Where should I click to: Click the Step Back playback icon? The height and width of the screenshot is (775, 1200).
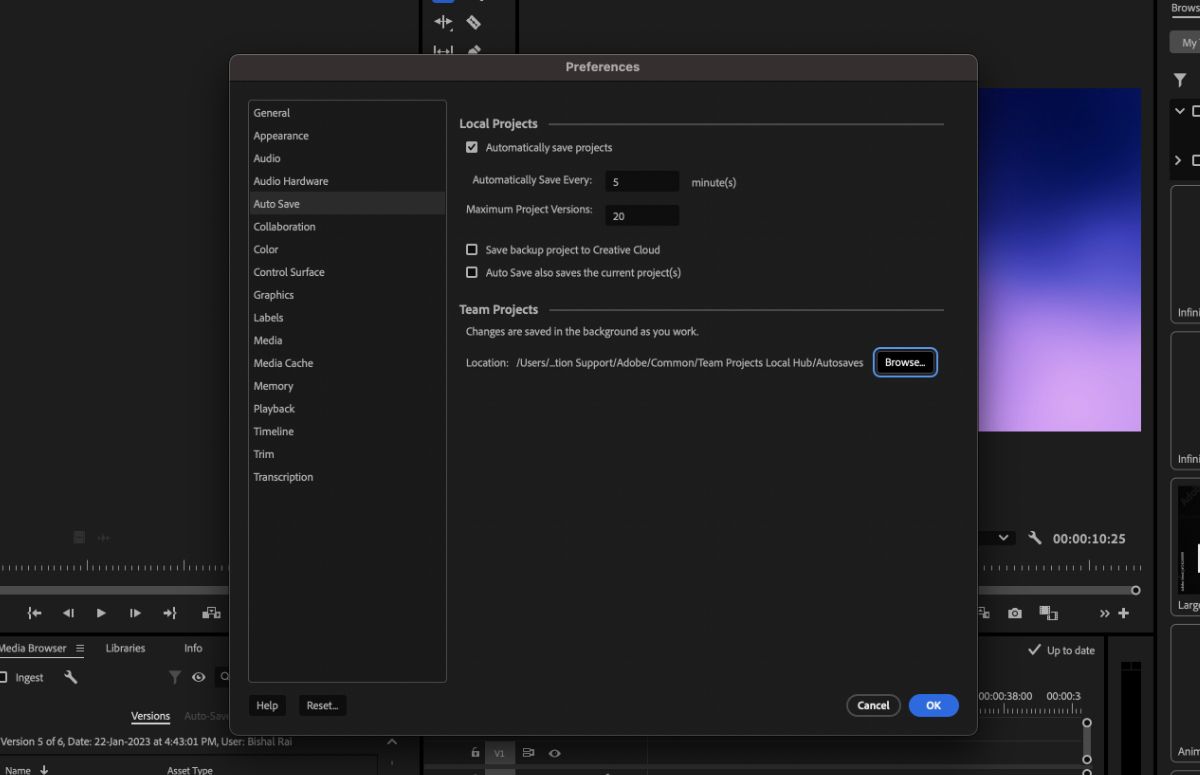68,613
